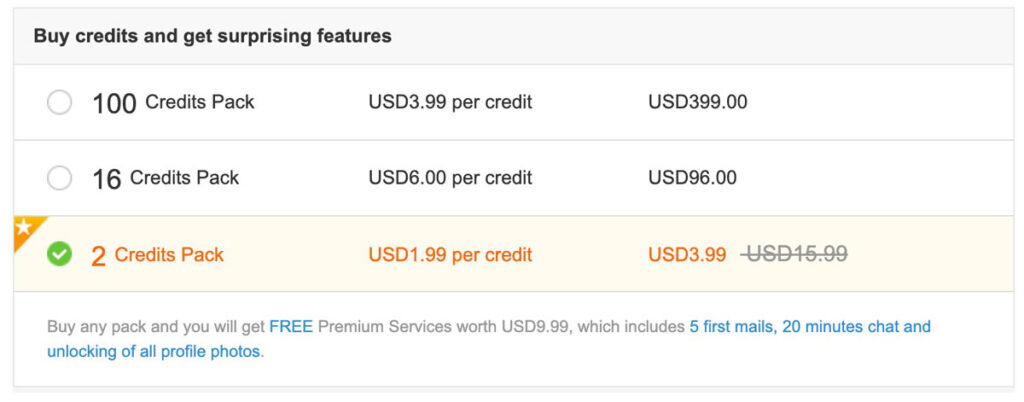This screenshot has width=1024, height=402.
Task: Open unlocking of all profile photos link
Action: coord(153,352)
